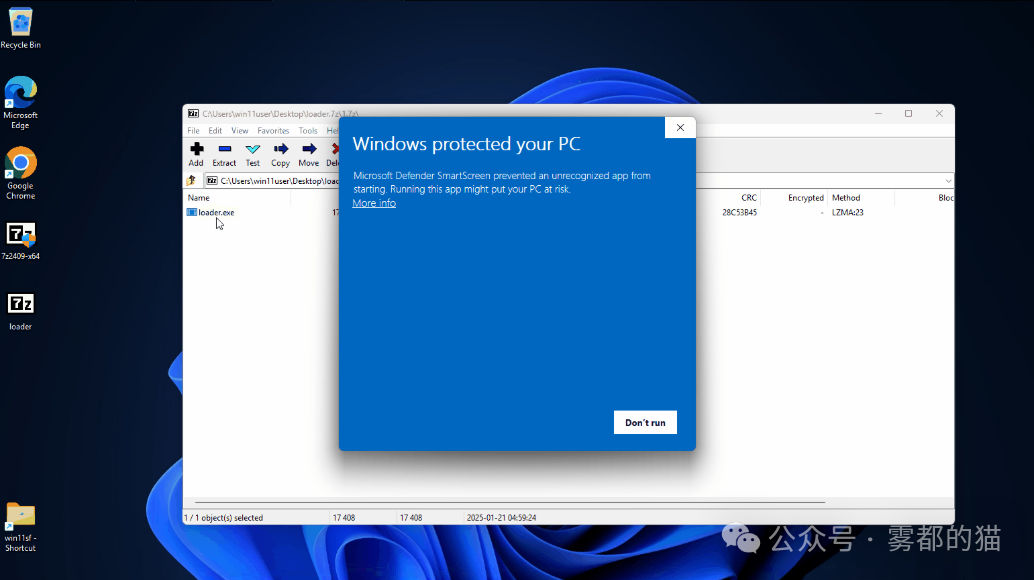1034x580 pixels.
Task: Open the Recycle Bin desktop icon
Action: [x=20, y=28]
